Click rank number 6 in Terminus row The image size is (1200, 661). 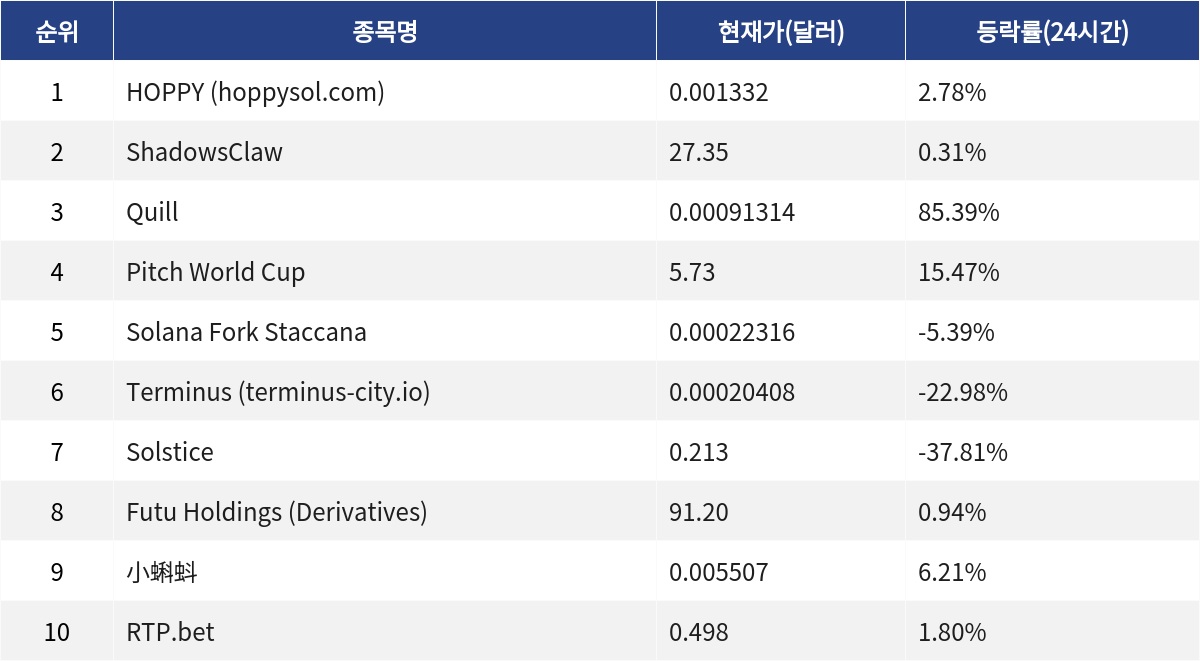57,393
